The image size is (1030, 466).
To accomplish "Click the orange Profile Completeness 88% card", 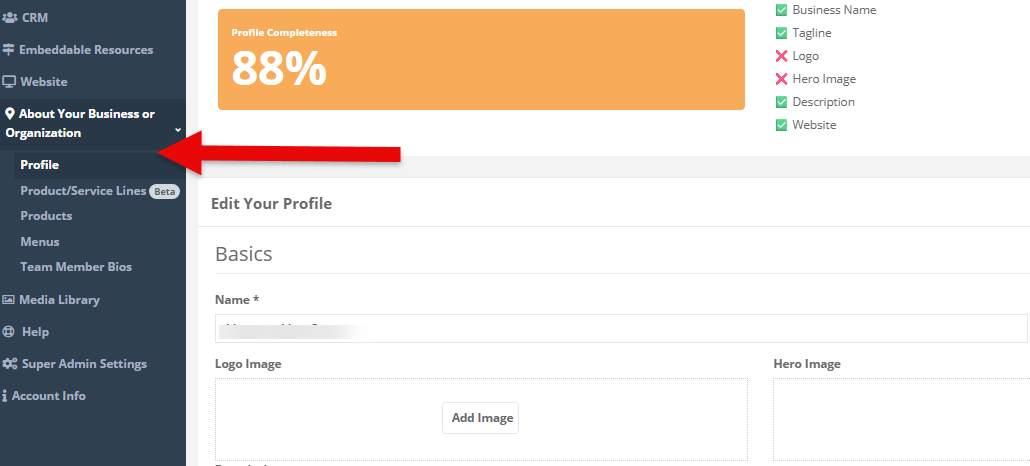I will (481, 59).
